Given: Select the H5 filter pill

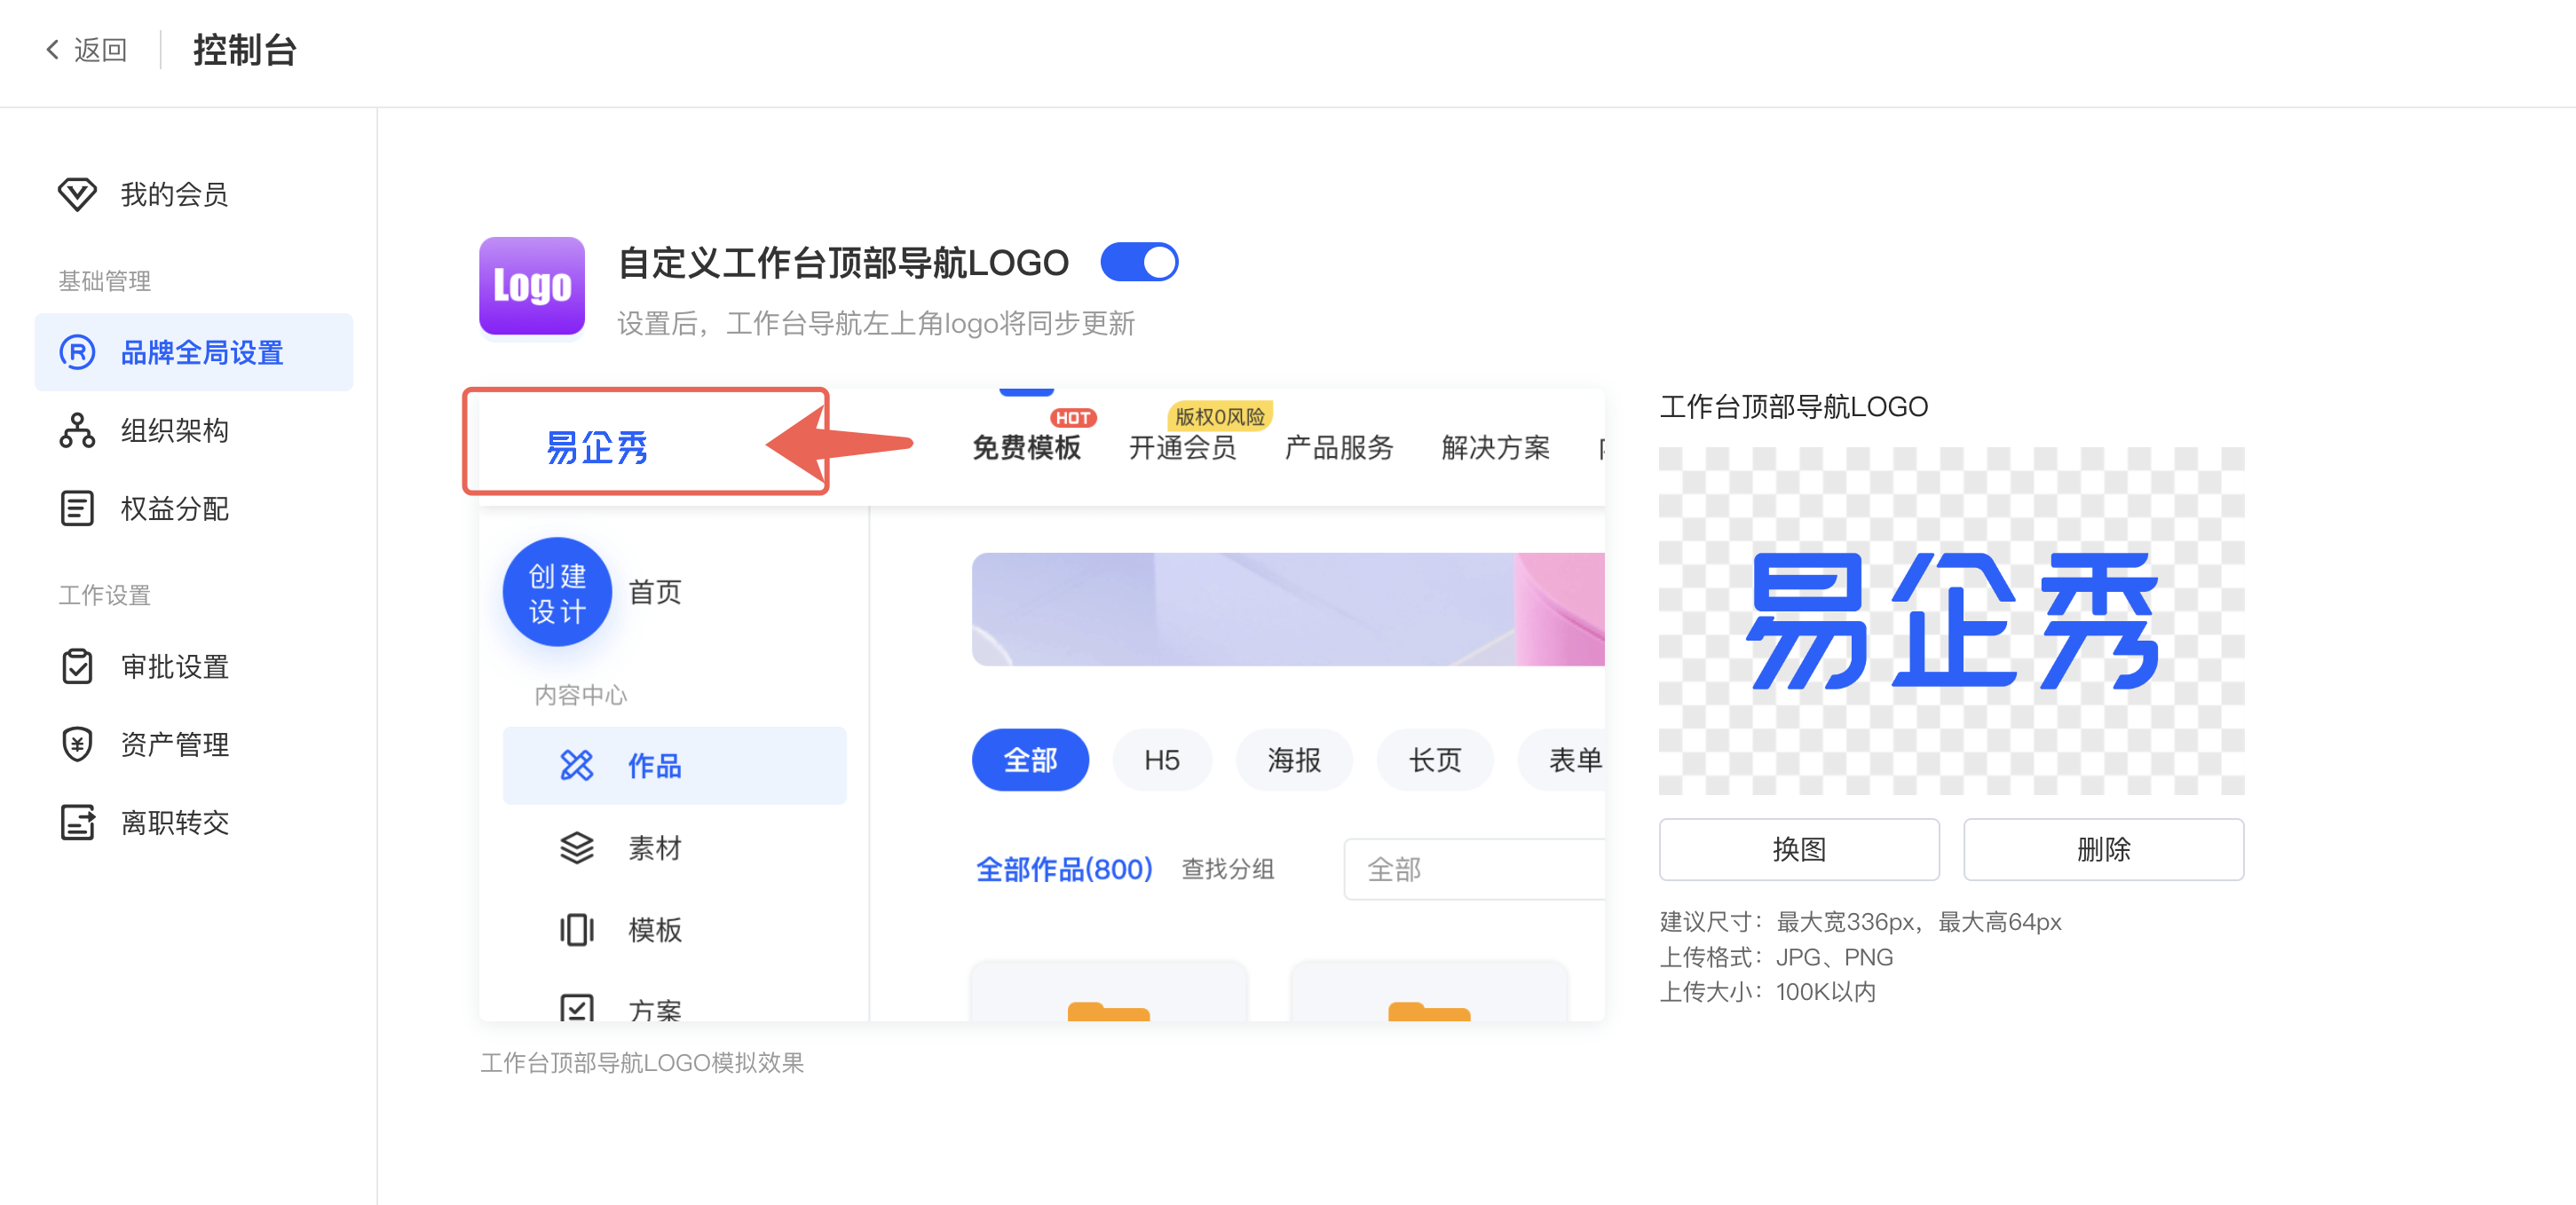Looking at the screenshot, I should (x=1161, y=760).
